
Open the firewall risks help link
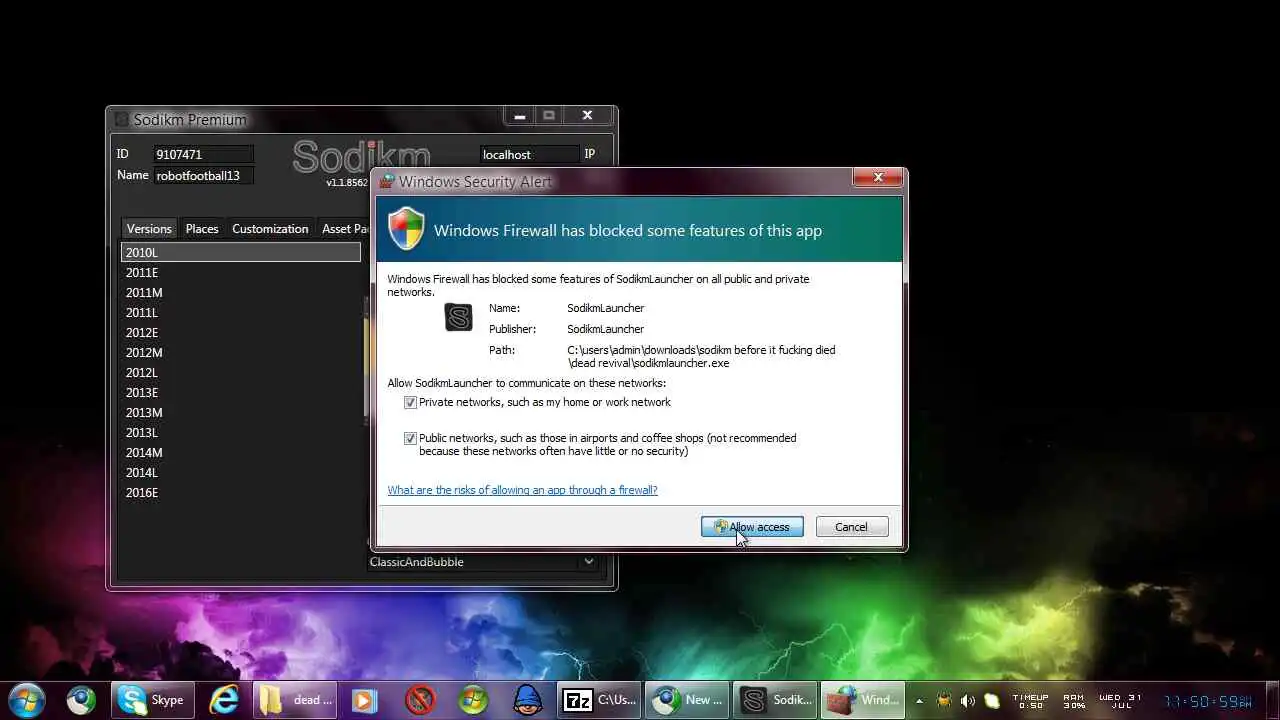tap(522, 490)
